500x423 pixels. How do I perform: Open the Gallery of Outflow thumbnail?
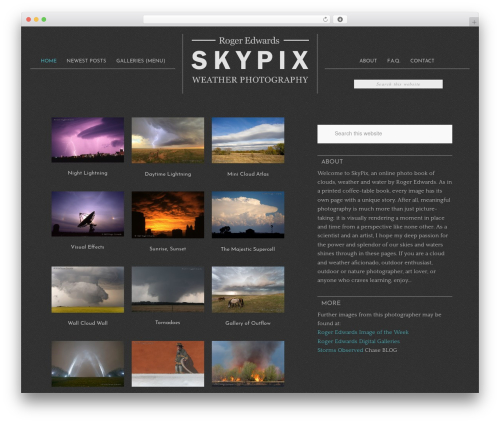point(248,289)
